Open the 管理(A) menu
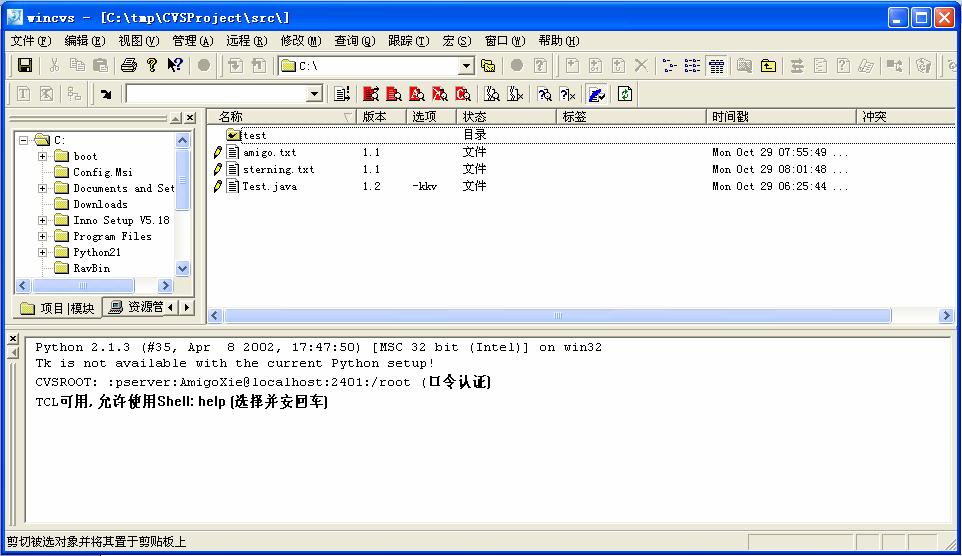 (193, 41)
